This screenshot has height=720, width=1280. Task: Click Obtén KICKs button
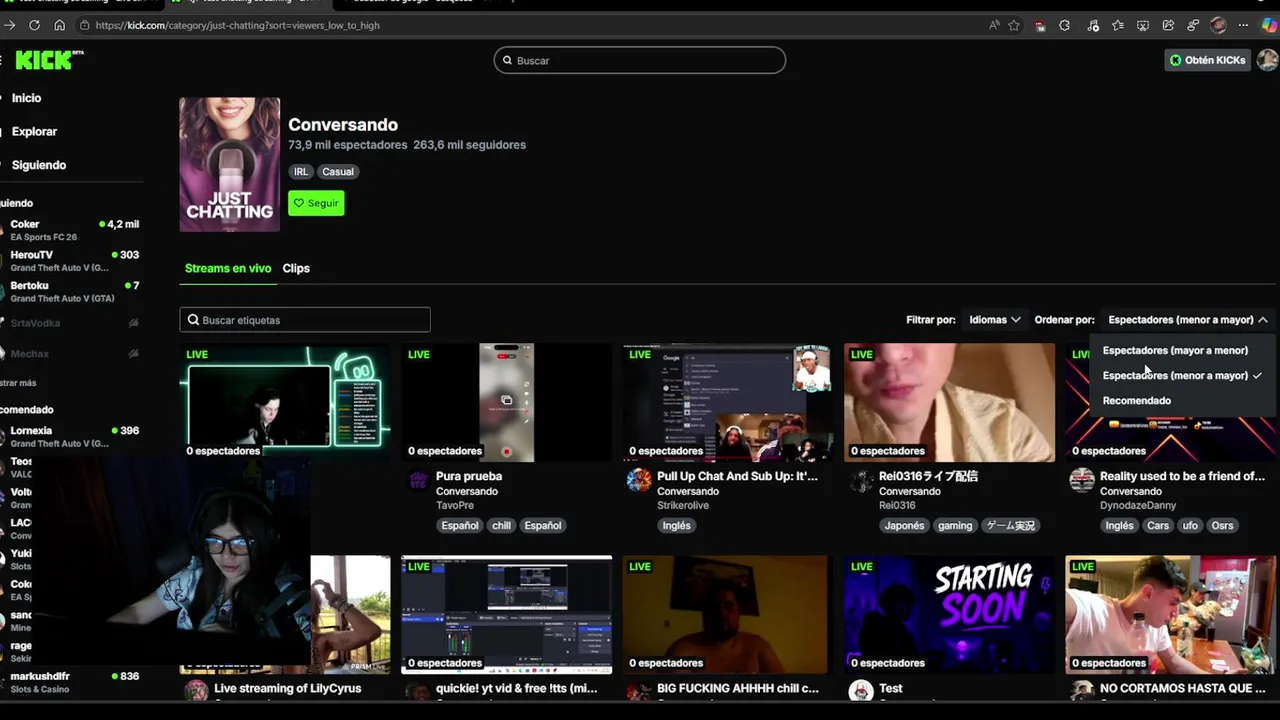[x=1208, y=60]
